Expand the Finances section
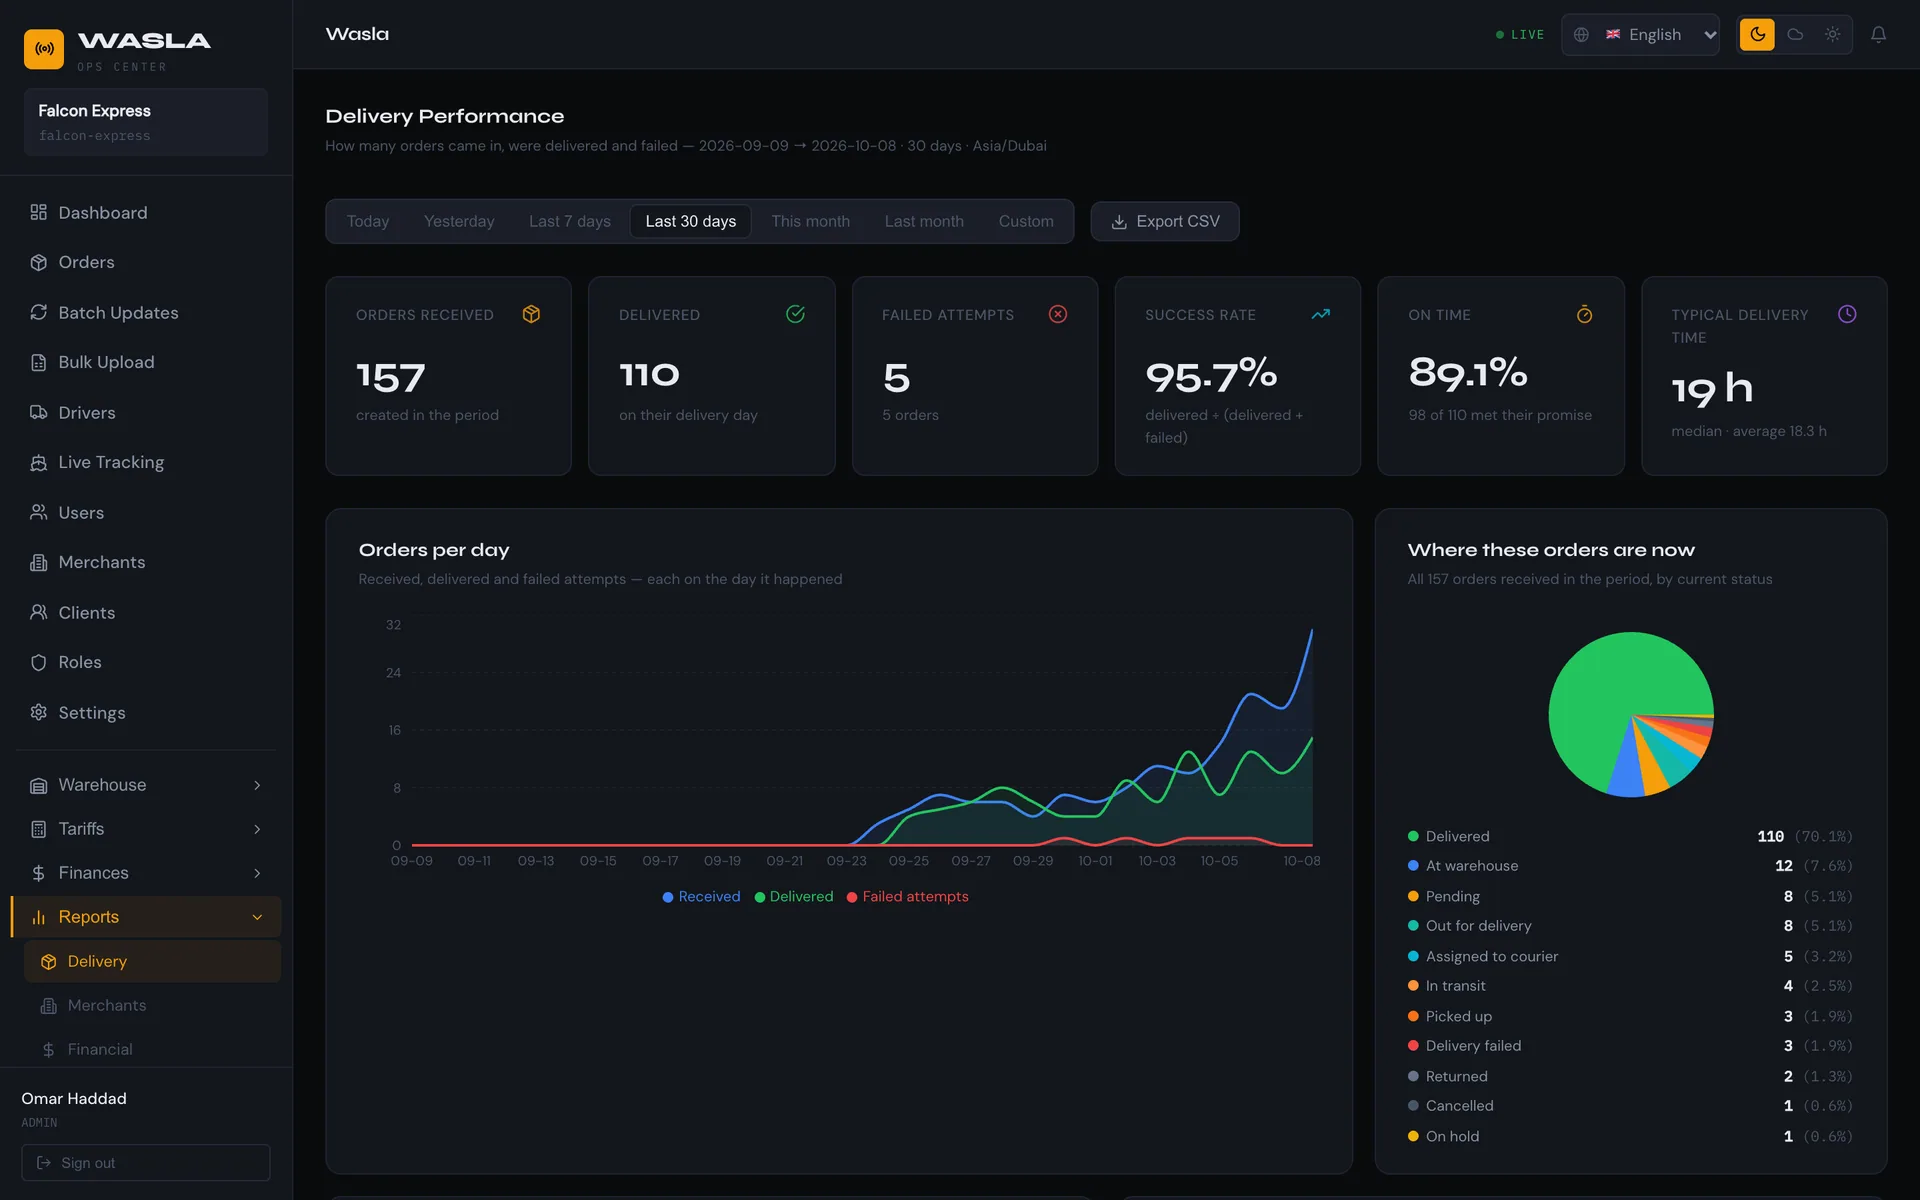Viewport: 1920px width, 1200px height. (146, 873)
